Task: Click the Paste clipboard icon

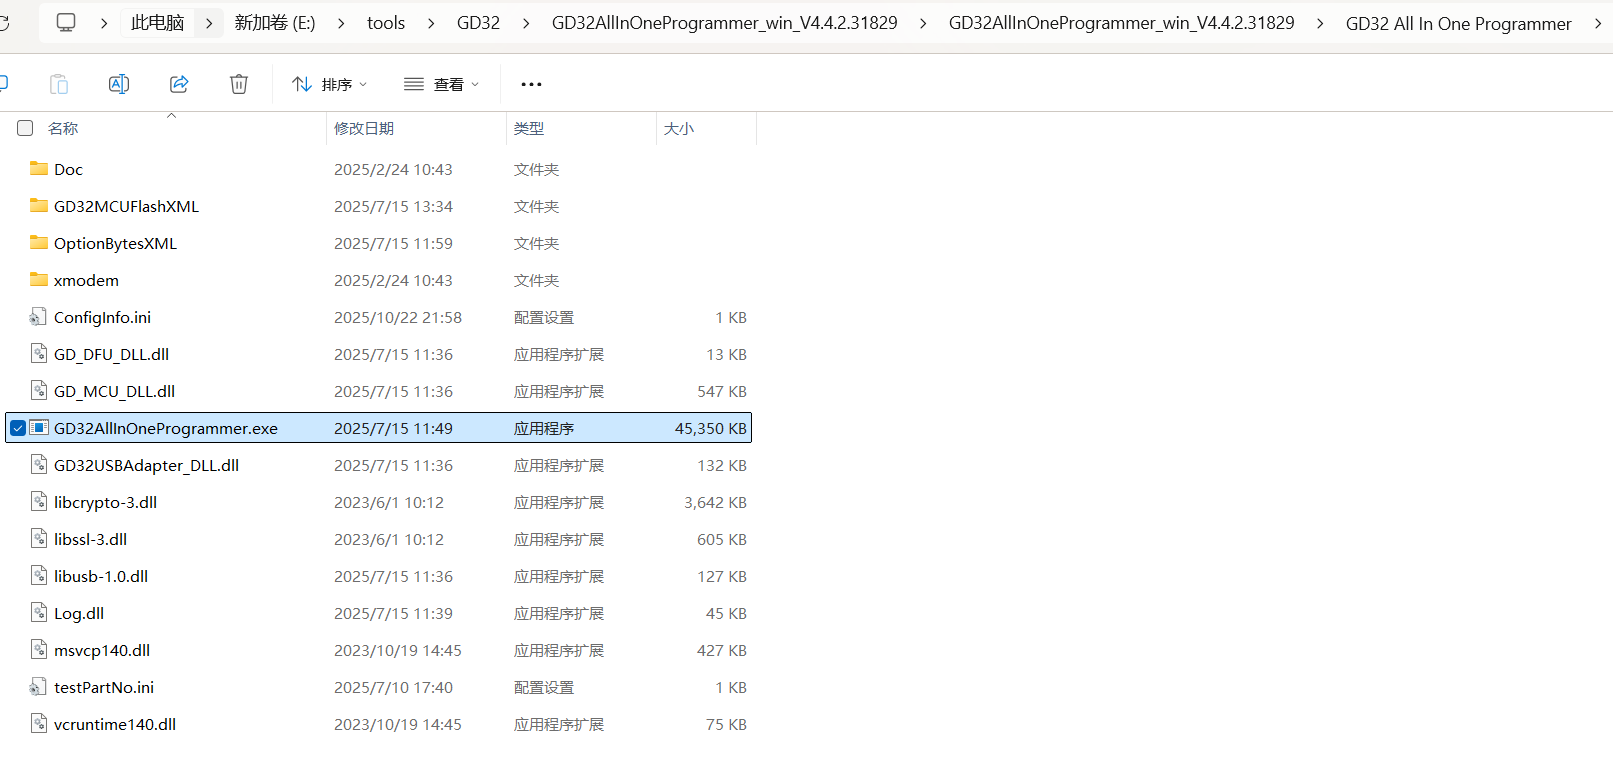Action: click(59, 84)
